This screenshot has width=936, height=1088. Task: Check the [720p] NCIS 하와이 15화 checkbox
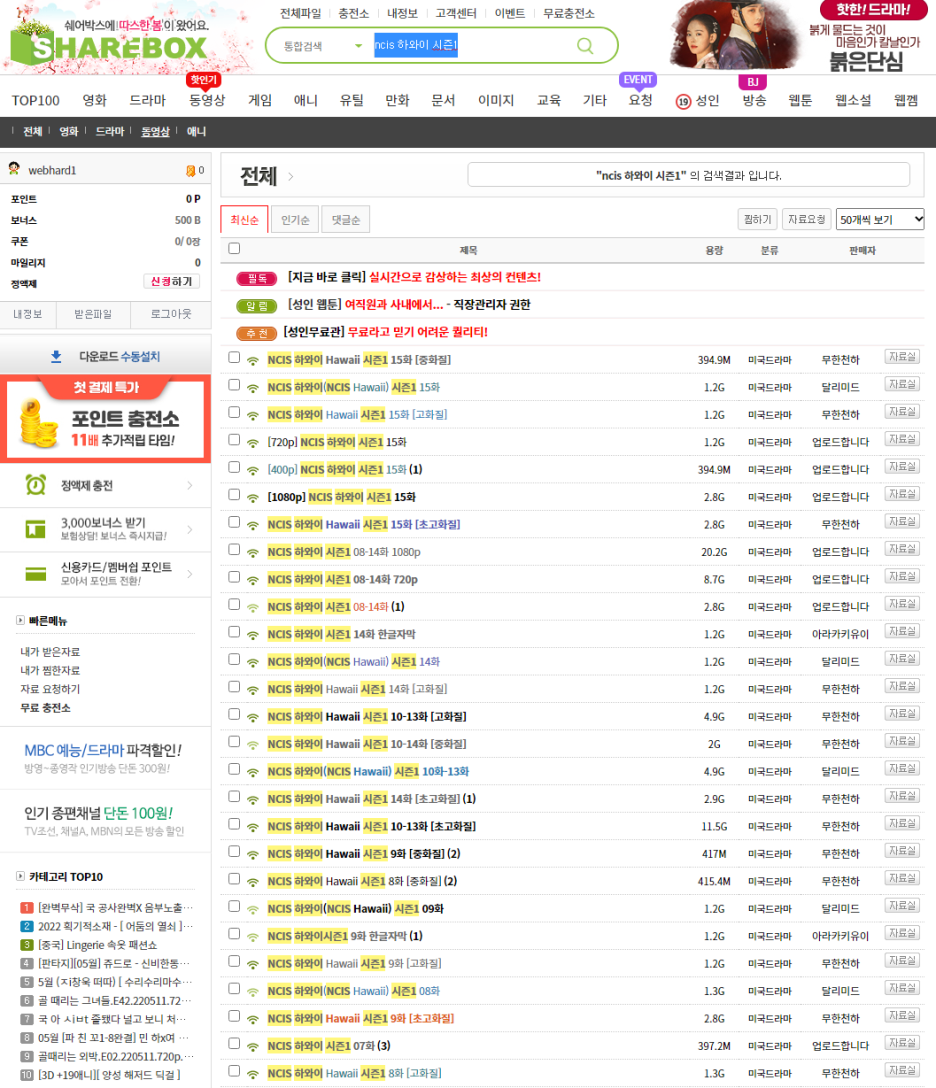tap(234, 440)
